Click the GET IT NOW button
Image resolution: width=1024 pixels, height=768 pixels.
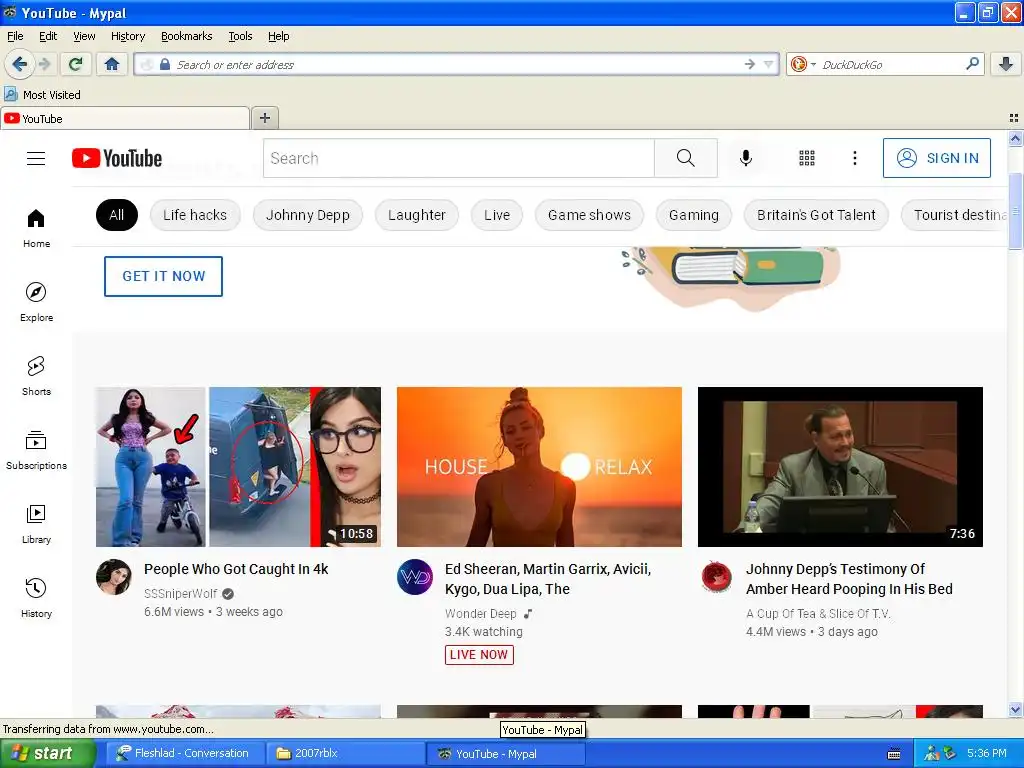pos(163,276)
